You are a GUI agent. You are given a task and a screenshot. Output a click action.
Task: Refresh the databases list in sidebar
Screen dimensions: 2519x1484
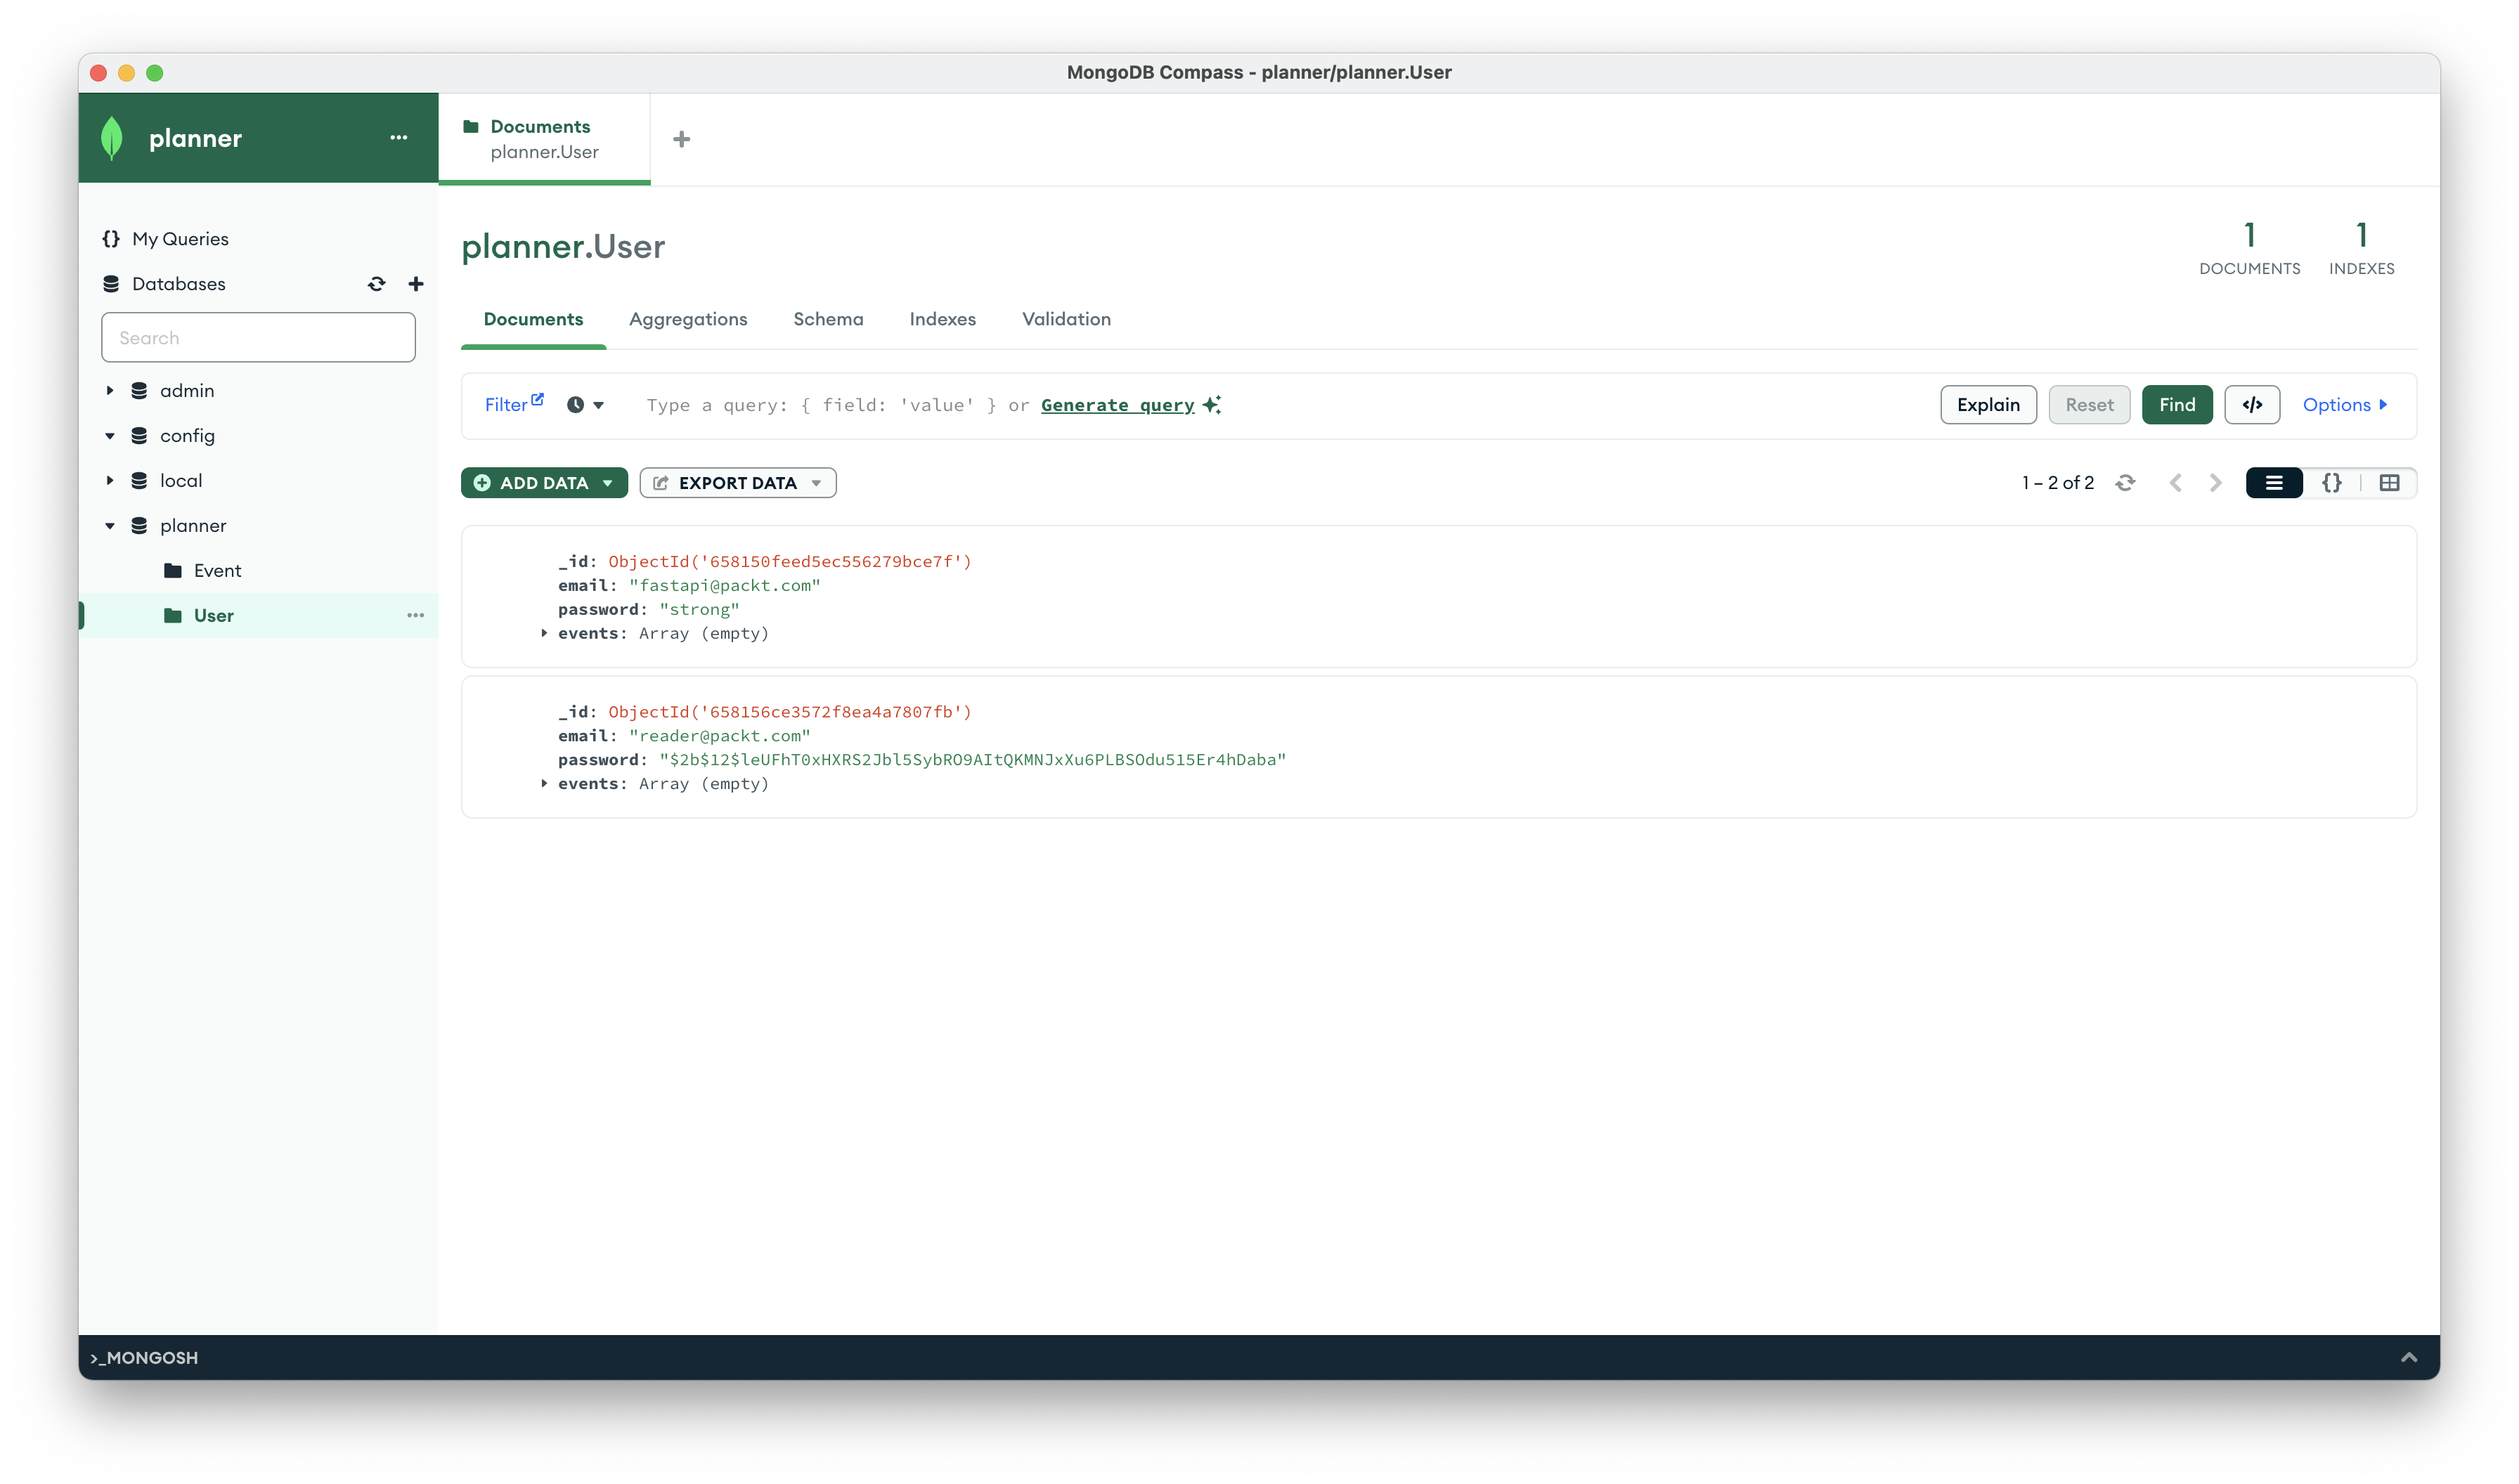point(376,284)
